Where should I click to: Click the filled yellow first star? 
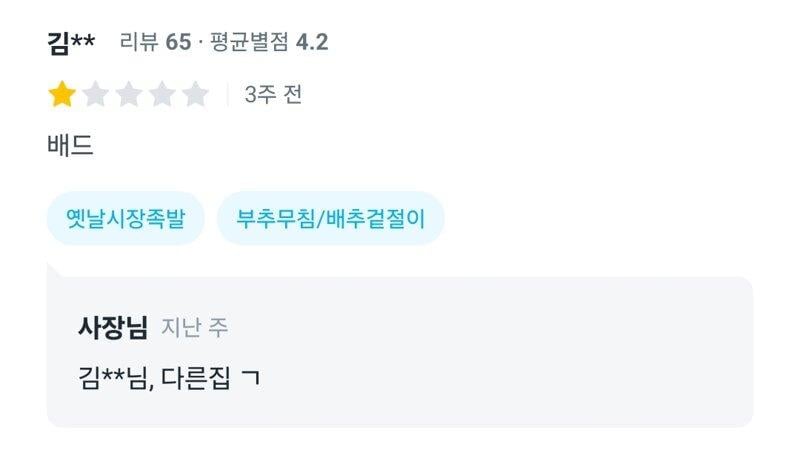click(62, 95)
